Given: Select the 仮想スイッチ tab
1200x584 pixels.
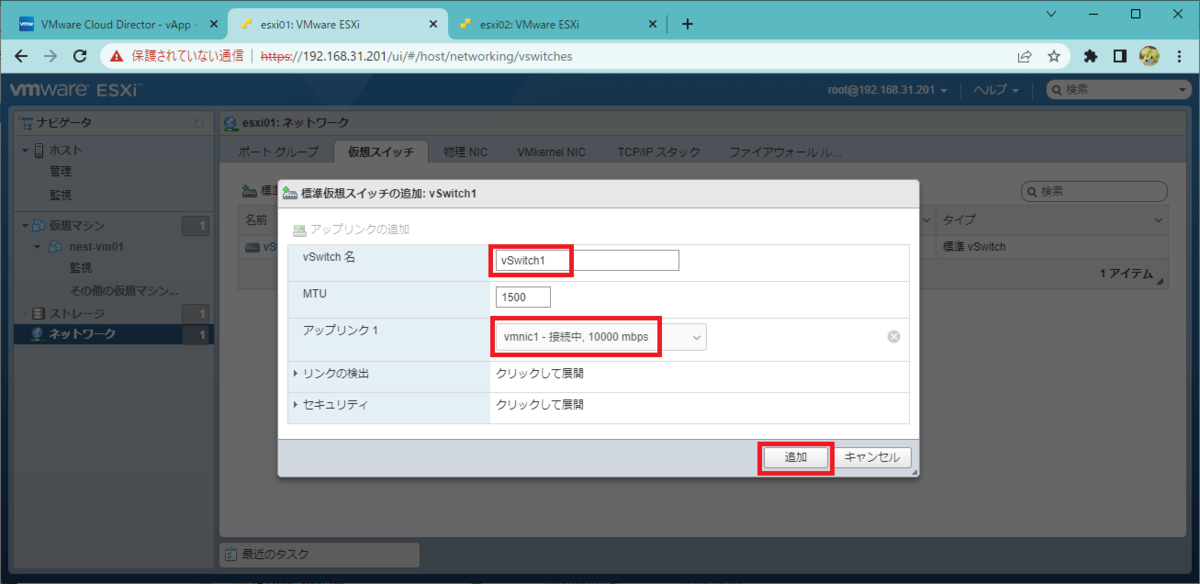Looking at the screenshot, I should pos(381,152).
